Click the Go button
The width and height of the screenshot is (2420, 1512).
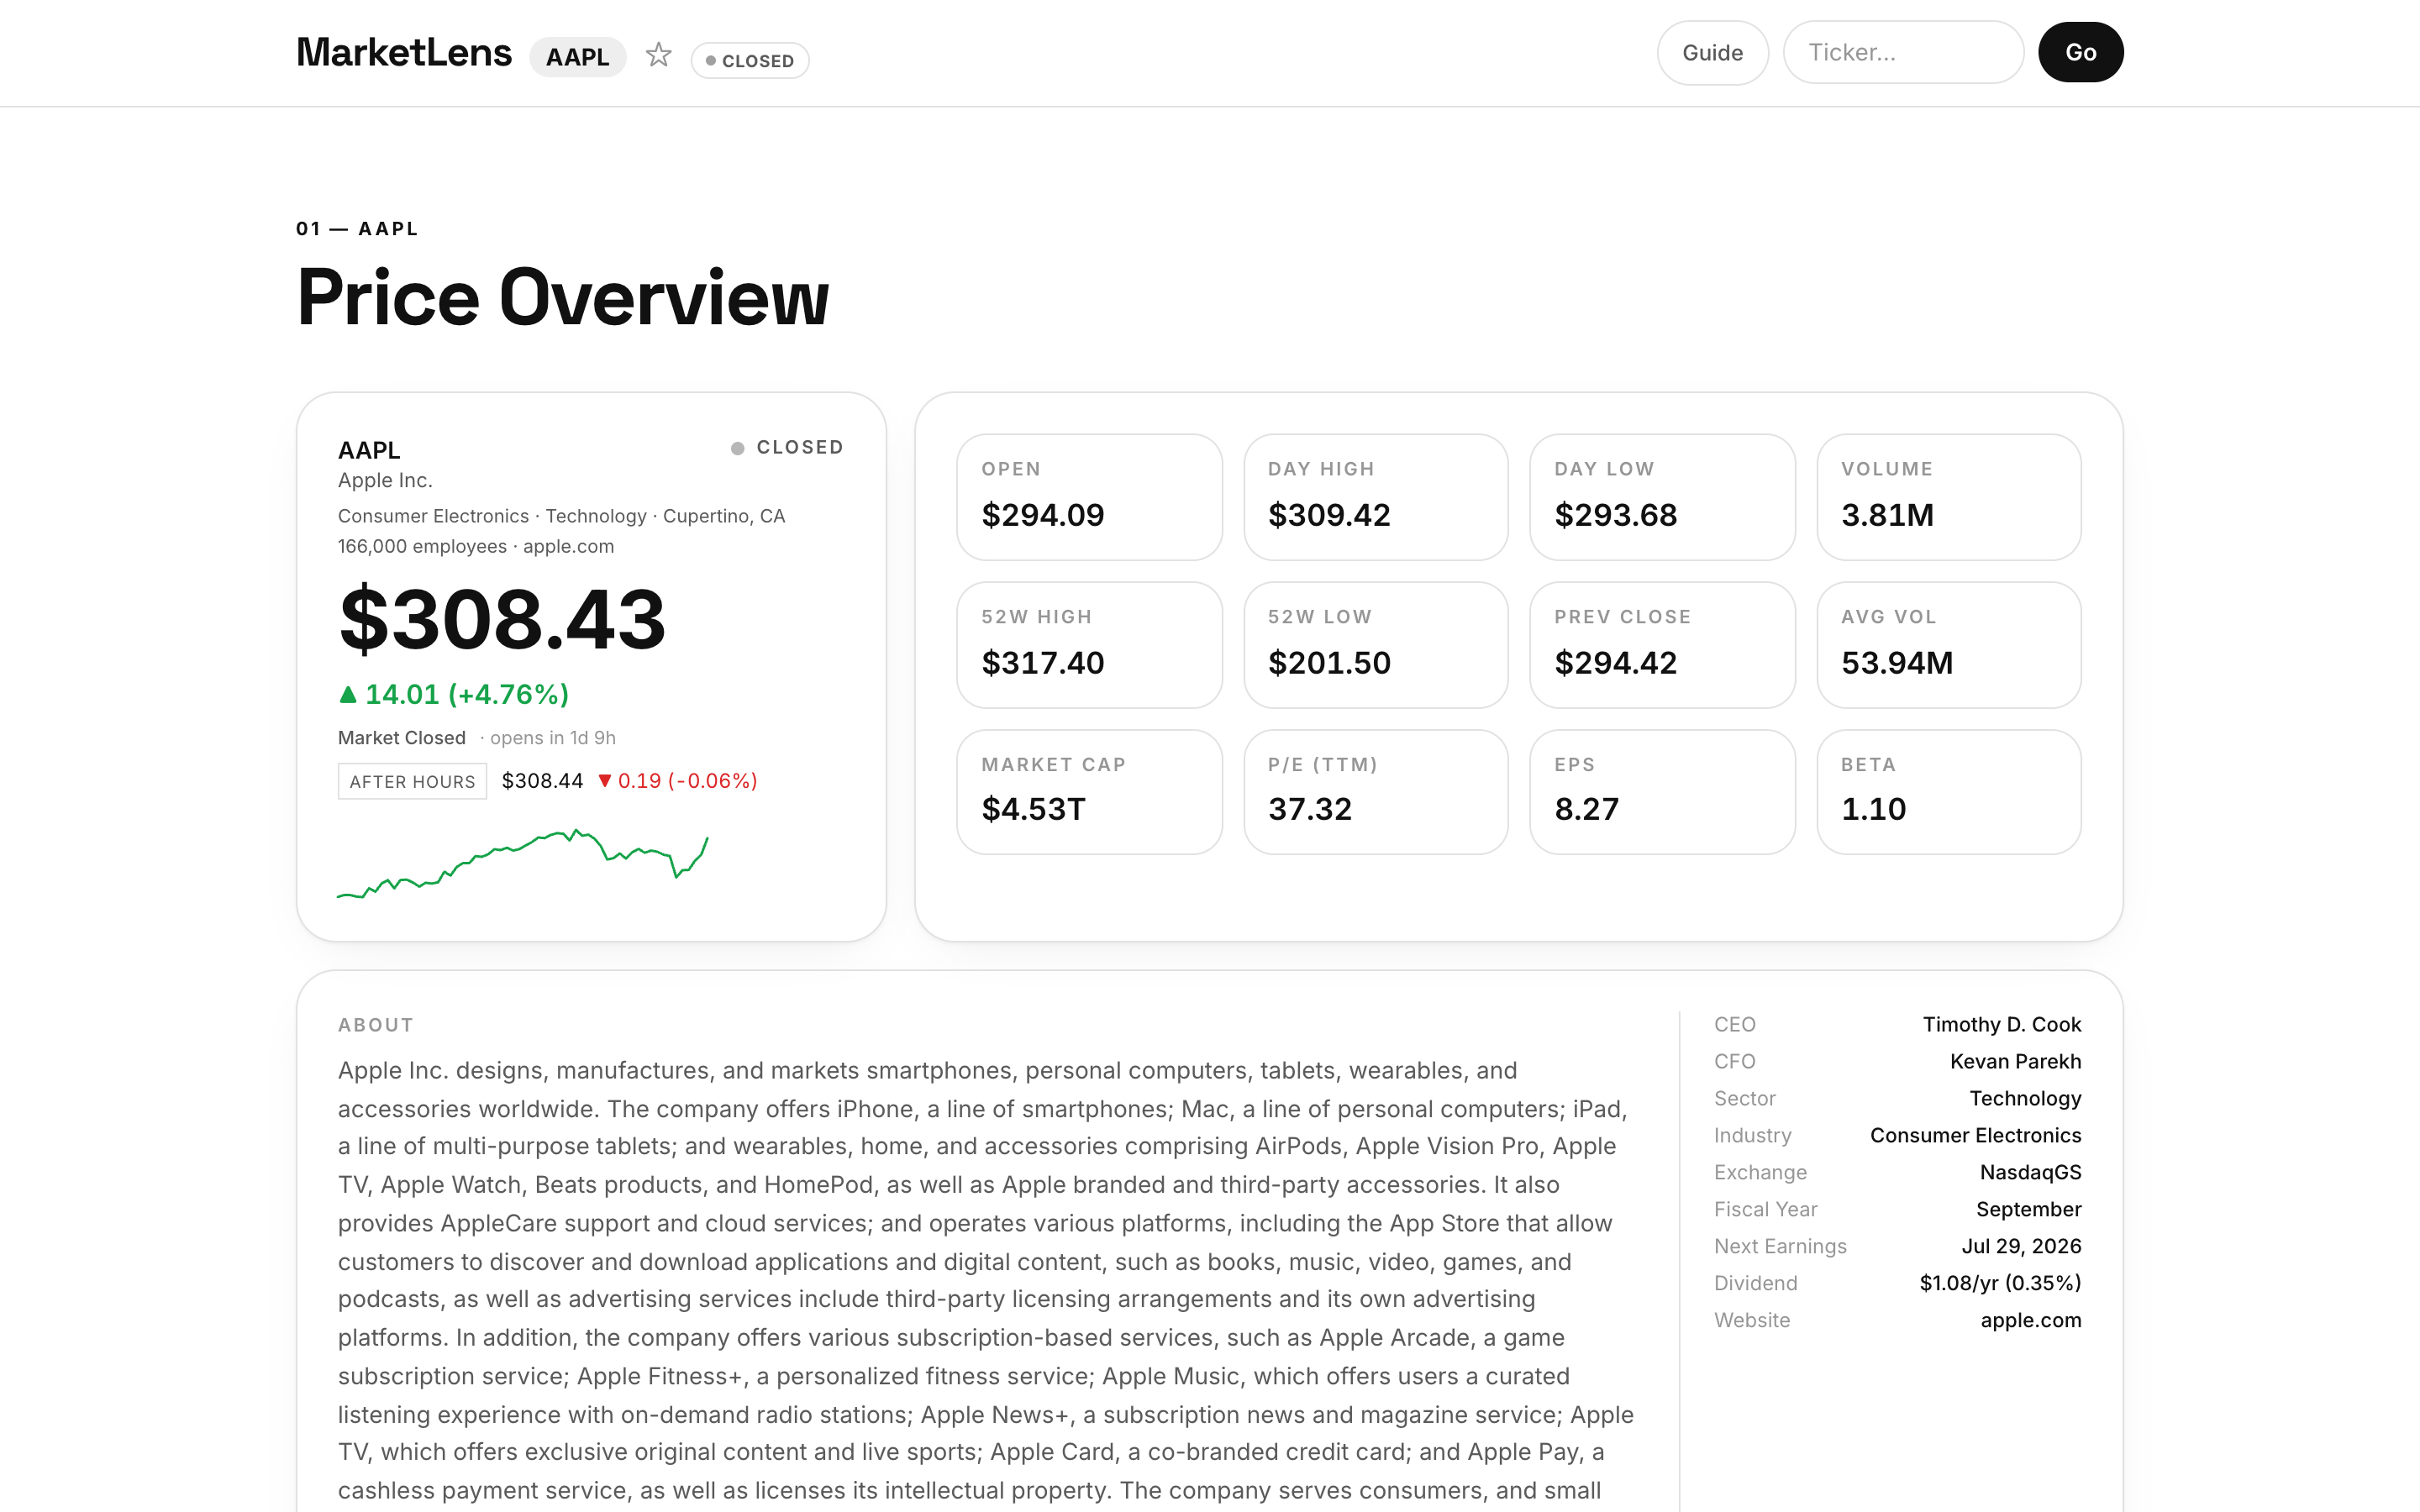[2080, 53]
